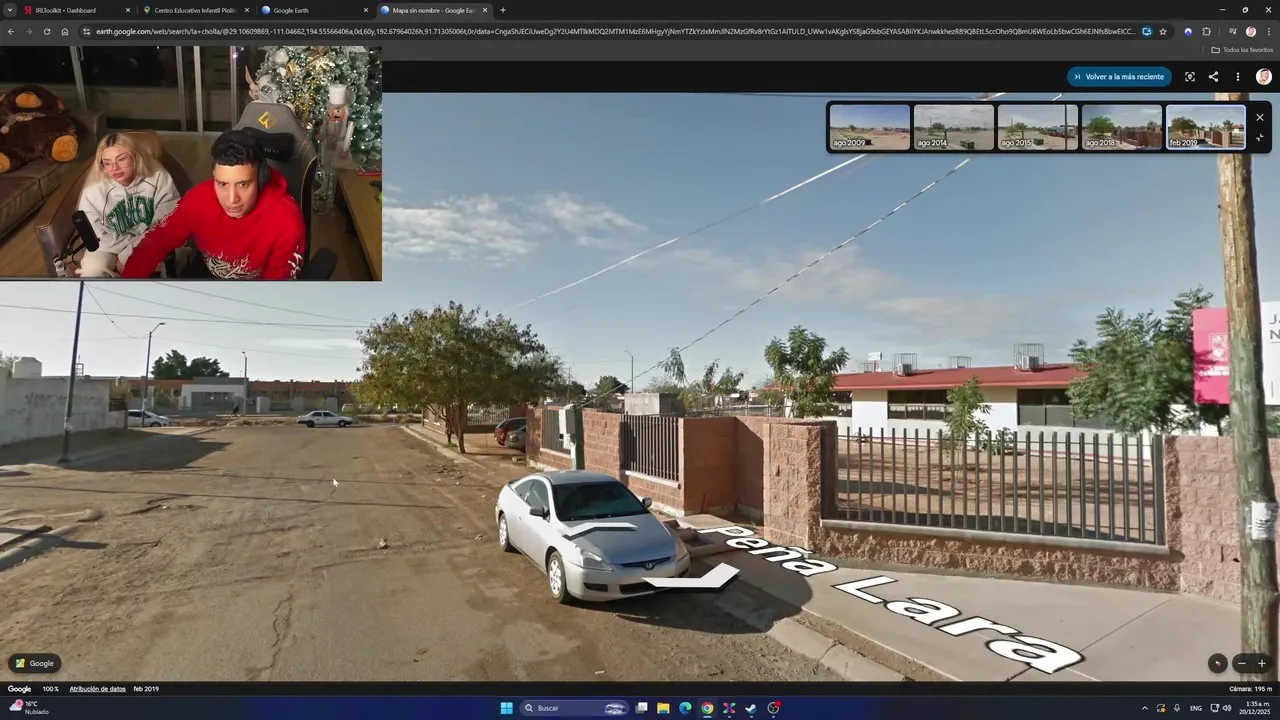Select the ago 2018 Street View thumbnail
This screenshot has width=1280, height=720.
1122,127
